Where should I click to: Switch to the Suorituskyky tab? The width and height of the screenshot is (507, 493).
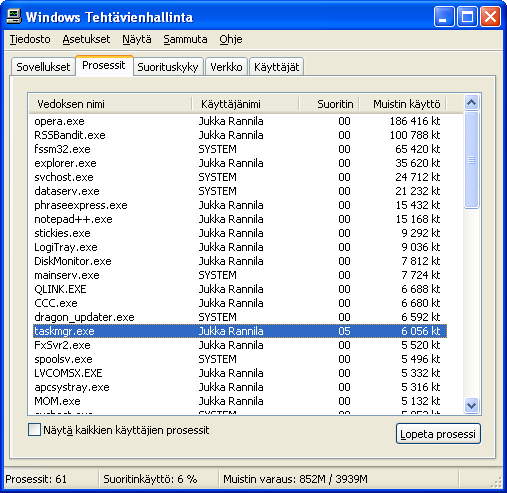[168, 67]
